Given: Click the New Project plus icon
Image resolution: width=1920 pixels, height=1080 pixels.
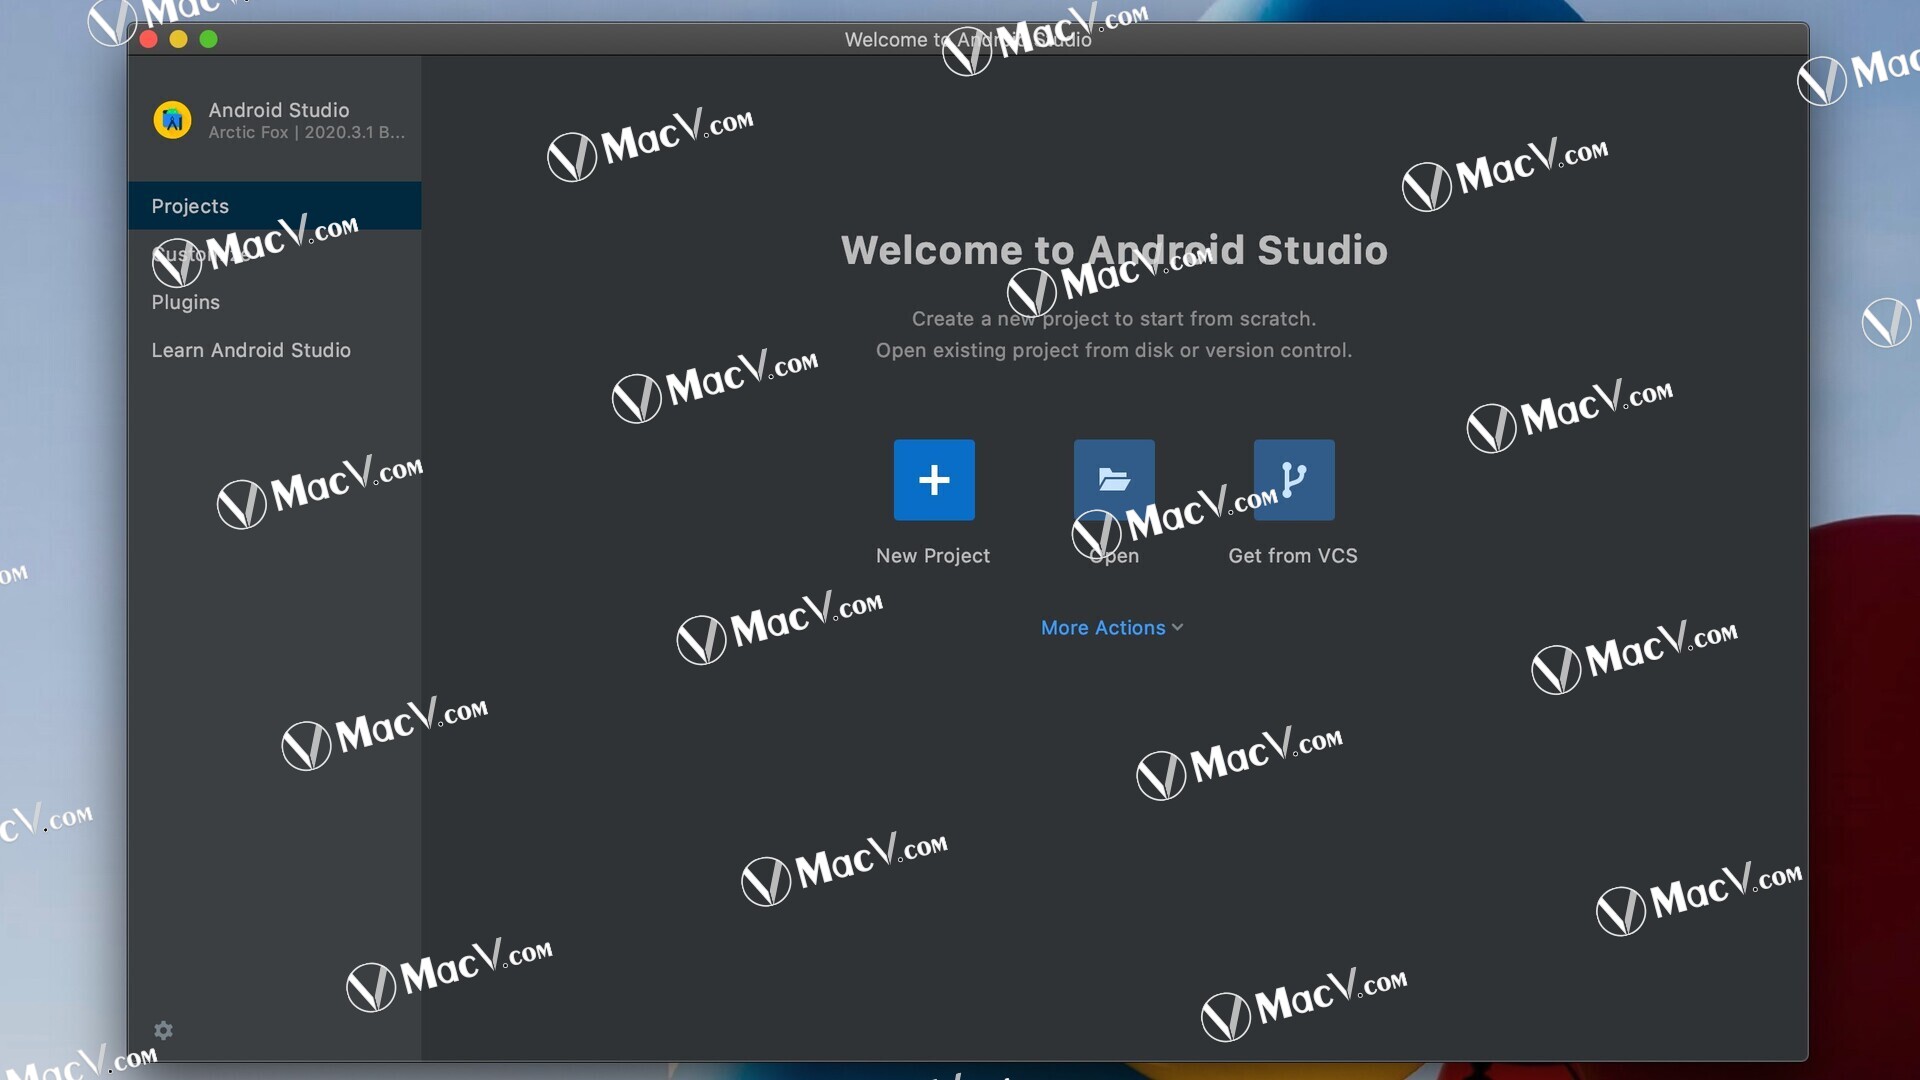Looking at the screenshot, I should (x=934, y=480).
